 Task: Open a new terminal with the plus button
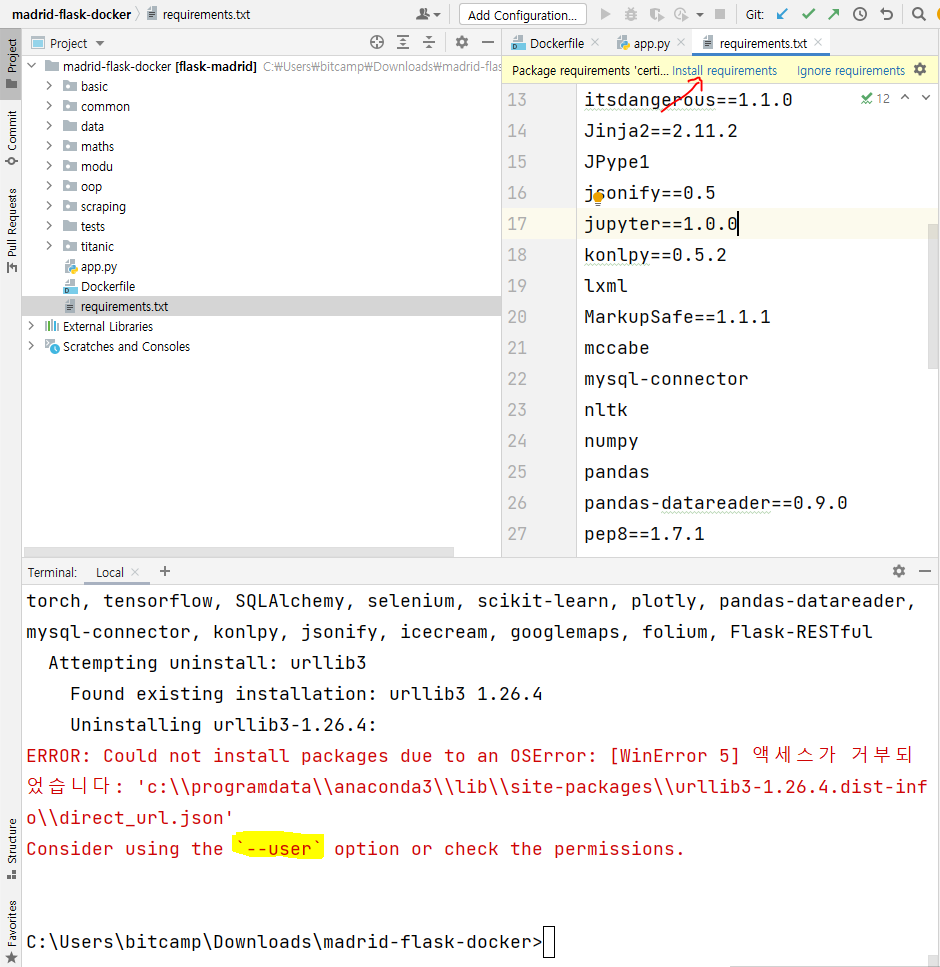click(165, 571)
